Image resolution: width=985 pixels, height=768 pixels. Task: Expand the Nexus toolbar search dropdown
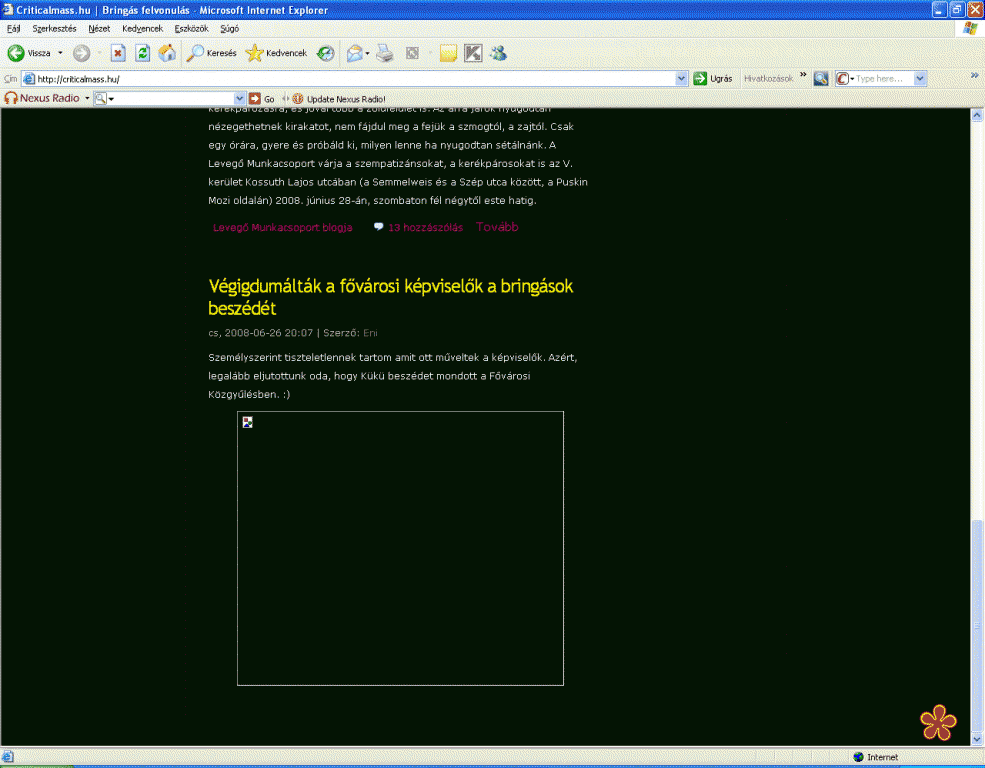point(239,99)
